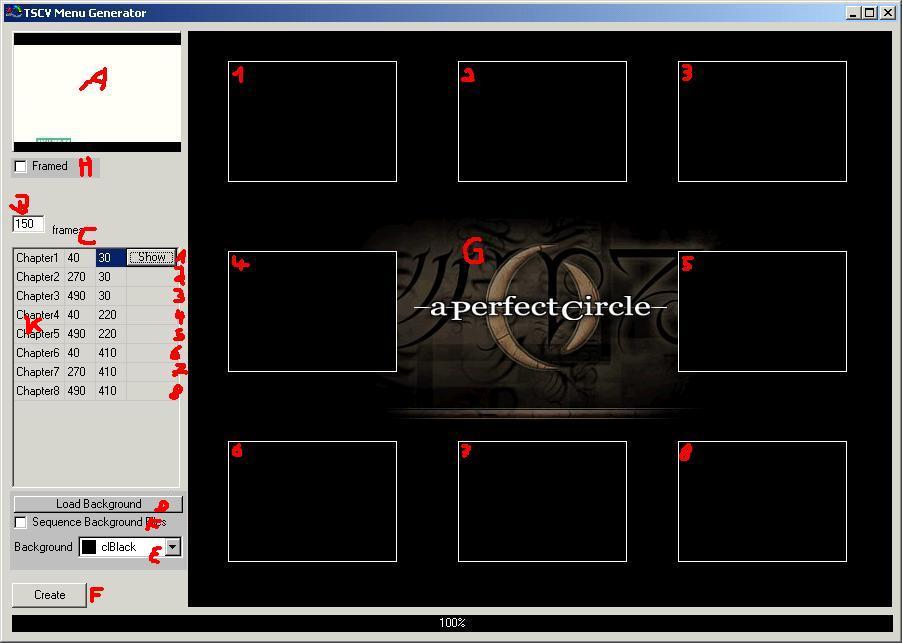Viewport: 902px width, 643px height.
Task: Click the value 220 in the Chapter5 row
Action: tap(111, 334)
